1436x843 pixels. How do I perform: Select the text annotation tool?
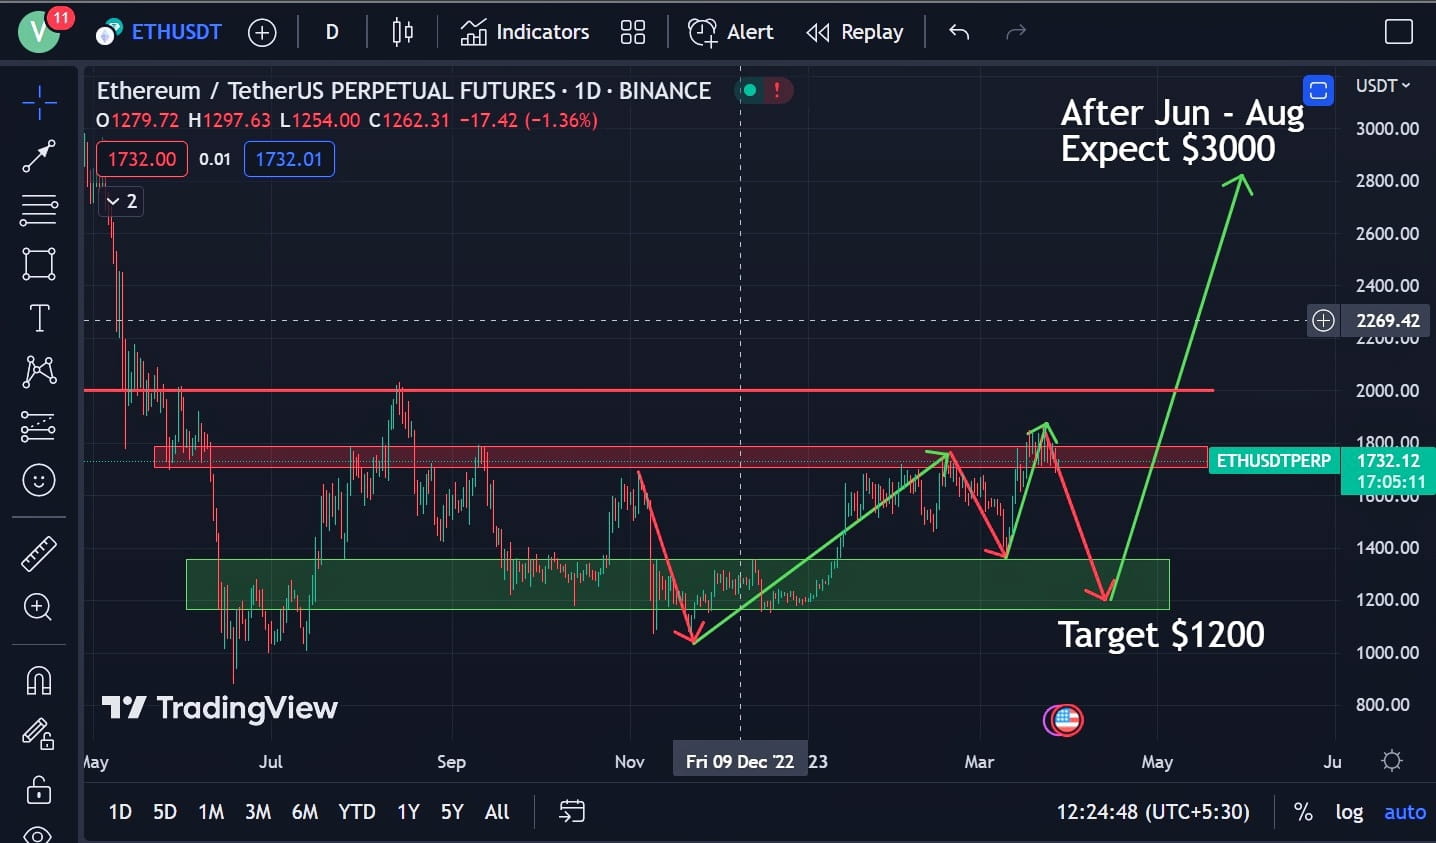pyautogui.click(x=38, y=317)
